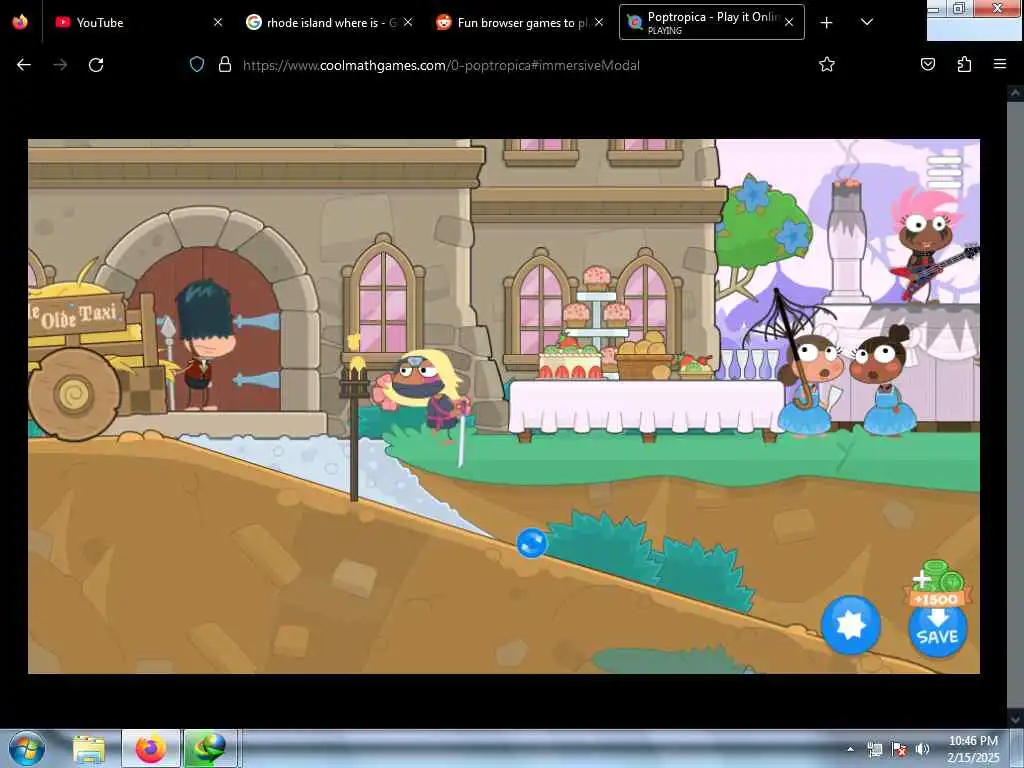Reload the current page
This screenshot has height=768, width=1024.
pos(96,65)
